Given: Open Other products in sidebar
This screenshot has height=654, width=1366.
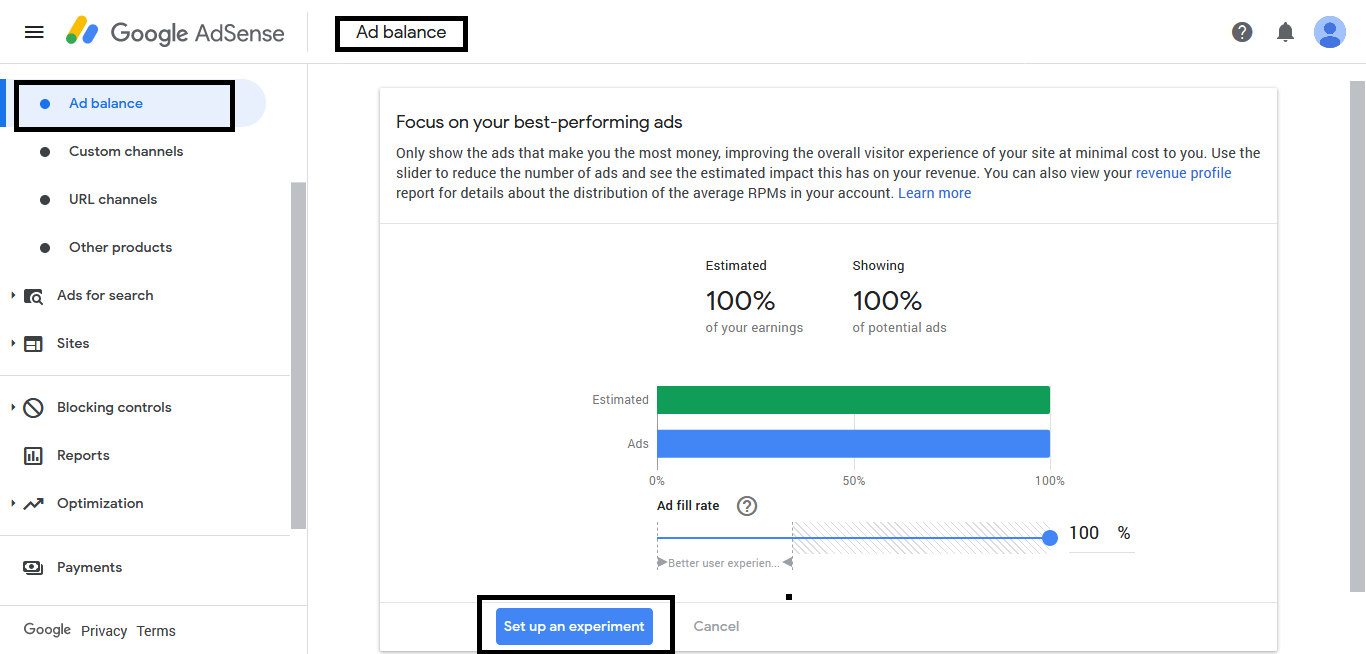Looking at the screenshot, I should pos(120,248).
